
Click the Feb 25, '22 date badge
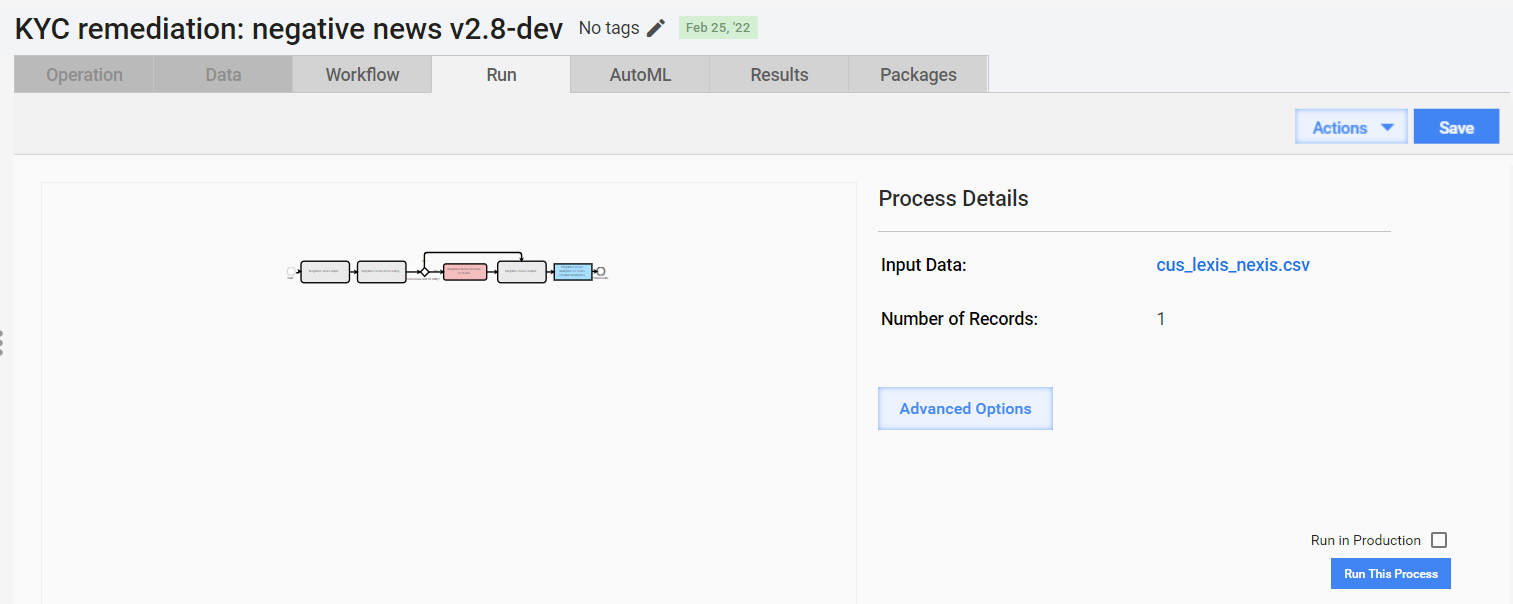(x=718, y=28)
